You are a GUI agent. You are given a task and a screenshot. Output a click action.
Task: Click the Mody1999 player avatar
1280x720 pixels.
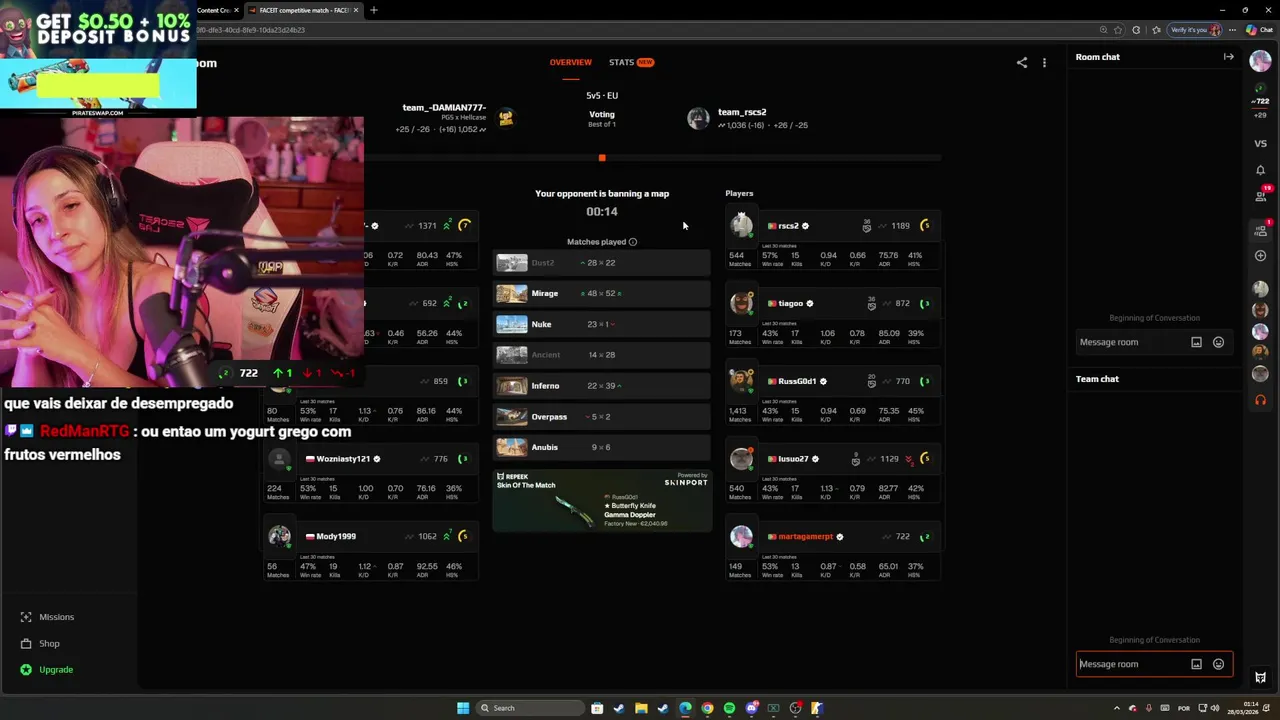(x=279, y=537)
